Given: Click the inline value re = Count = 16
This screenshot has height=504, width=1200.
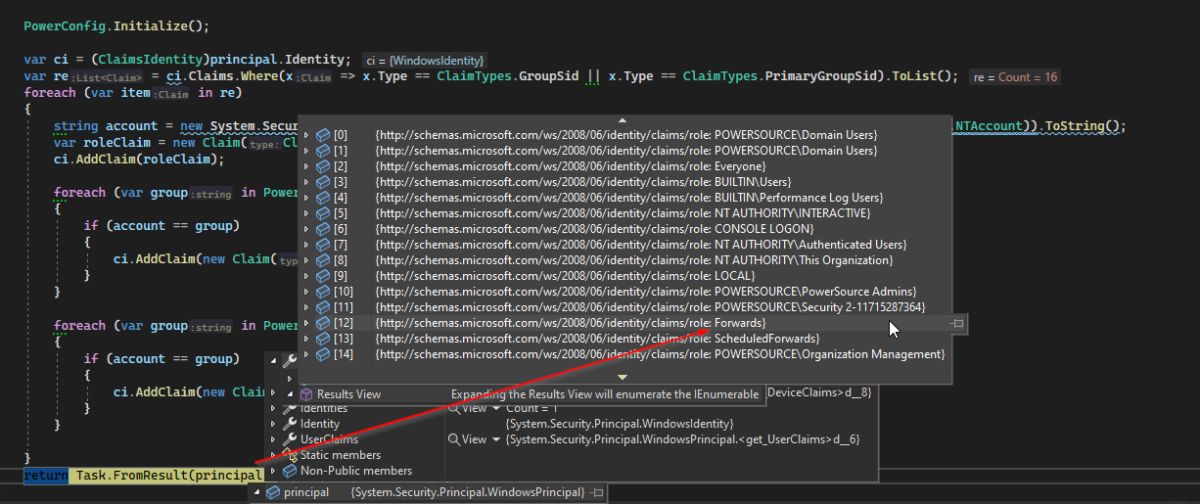Looking at the screenshot, I should pos(1017,77).
